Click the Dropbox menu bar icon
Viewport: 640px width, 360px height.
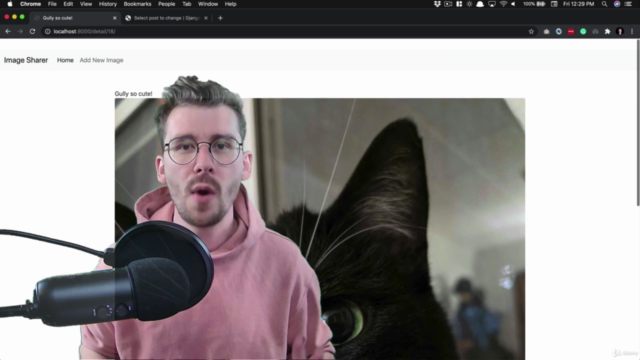[x=437, y=4]
